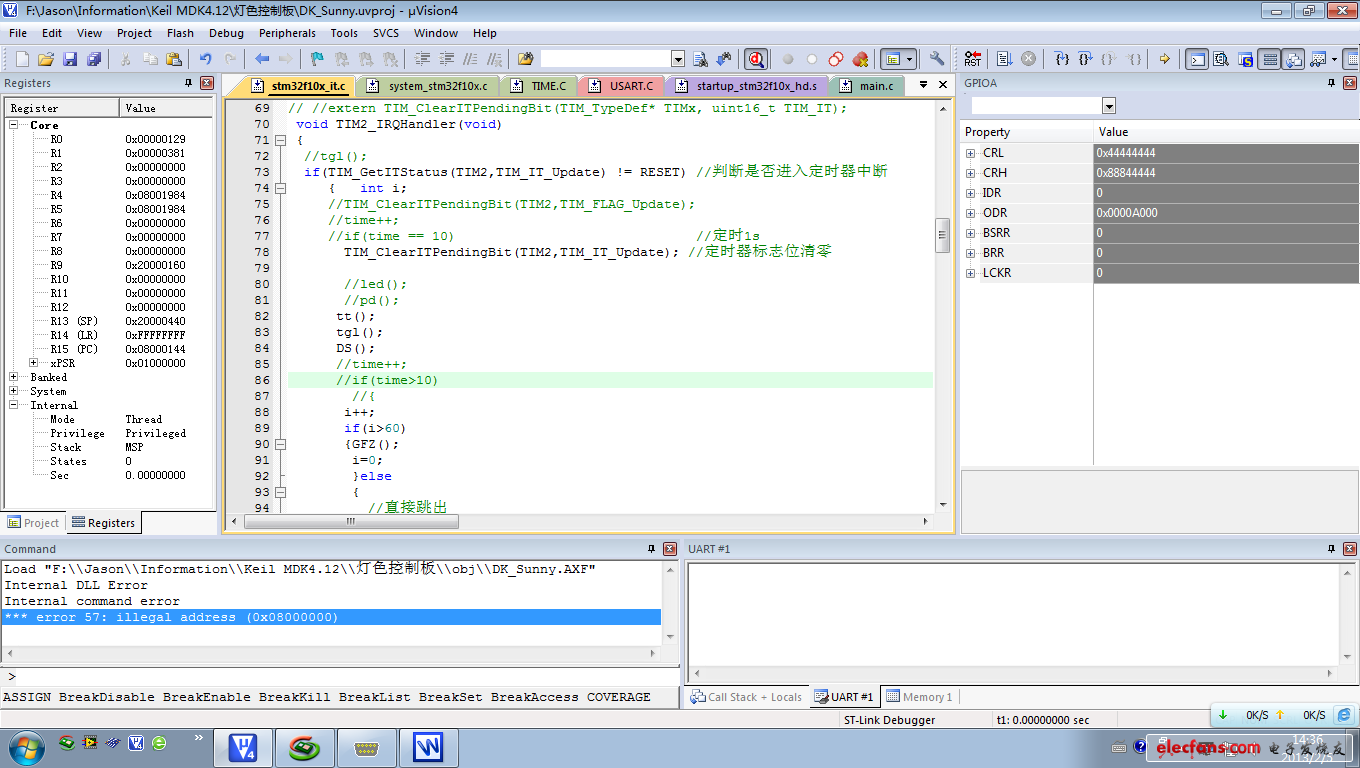Click the Run debug toolbar icon
This screenshot has width=1360, height=768.
(1005, 59)
